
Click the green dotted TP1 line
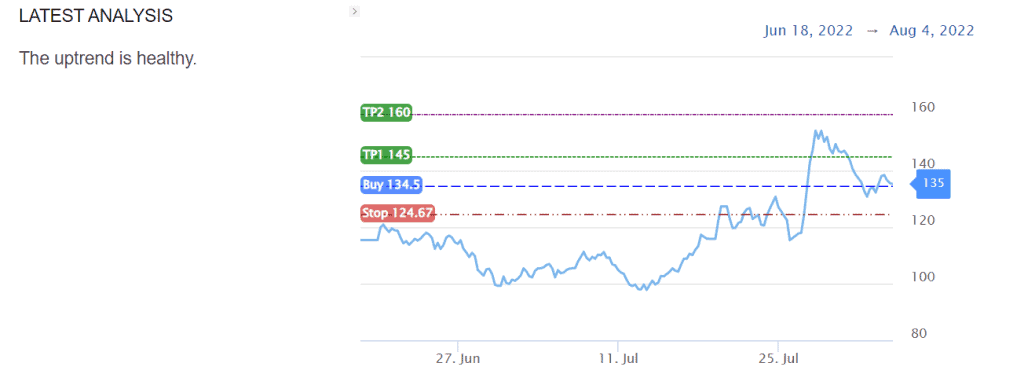(652, 157)
